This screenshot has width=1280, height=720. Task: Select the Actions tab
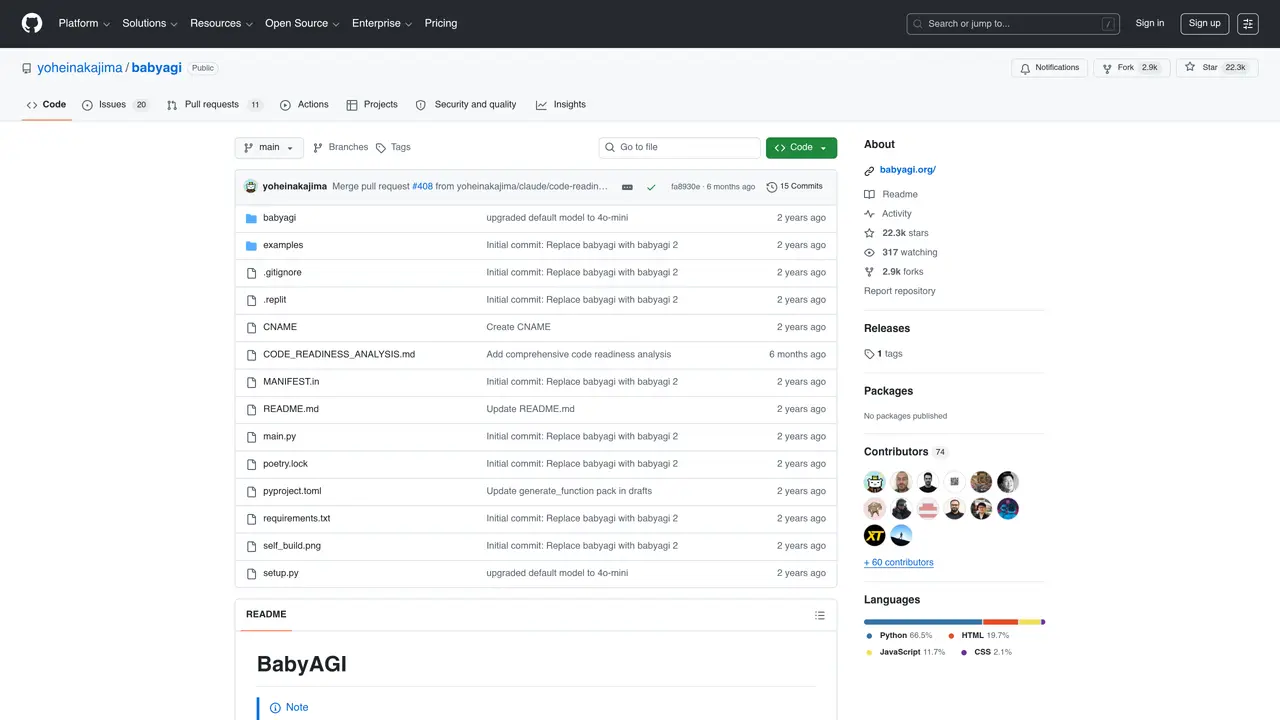pos(304,105)
